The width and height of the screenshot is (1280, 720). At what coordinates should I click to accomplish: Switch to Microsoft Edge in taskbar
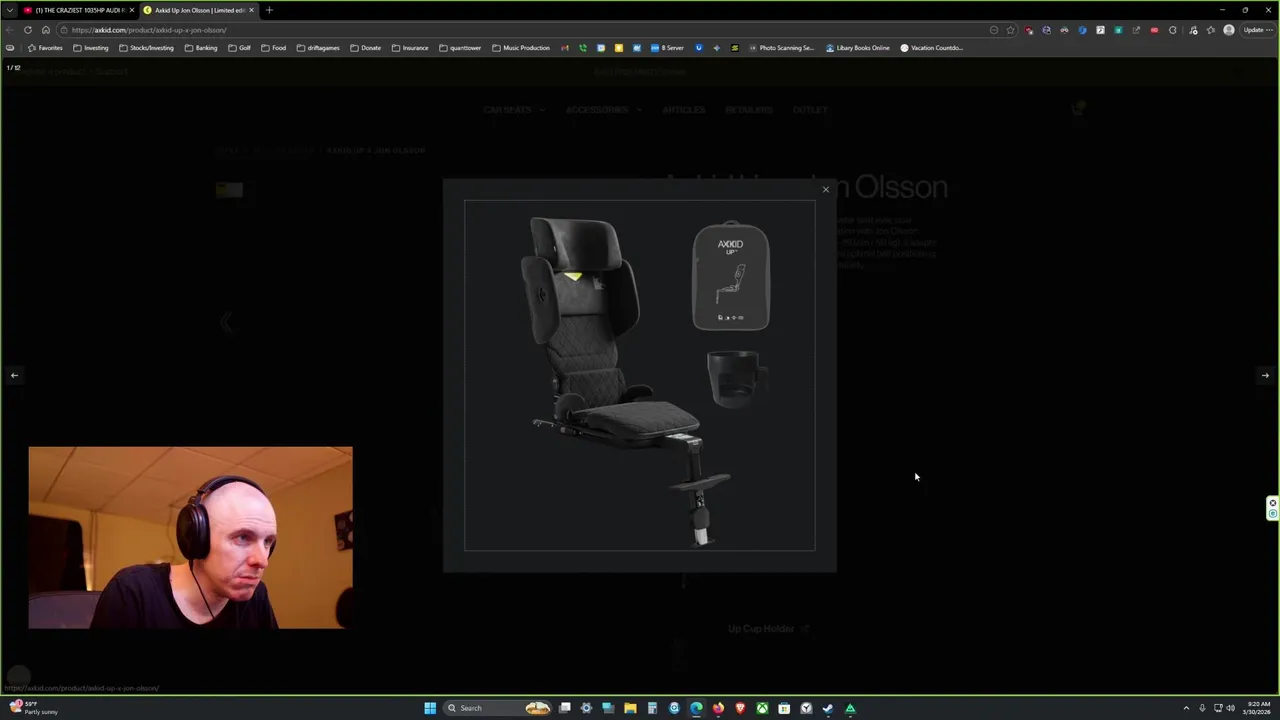pyautogui.click(x=696, y=708)
